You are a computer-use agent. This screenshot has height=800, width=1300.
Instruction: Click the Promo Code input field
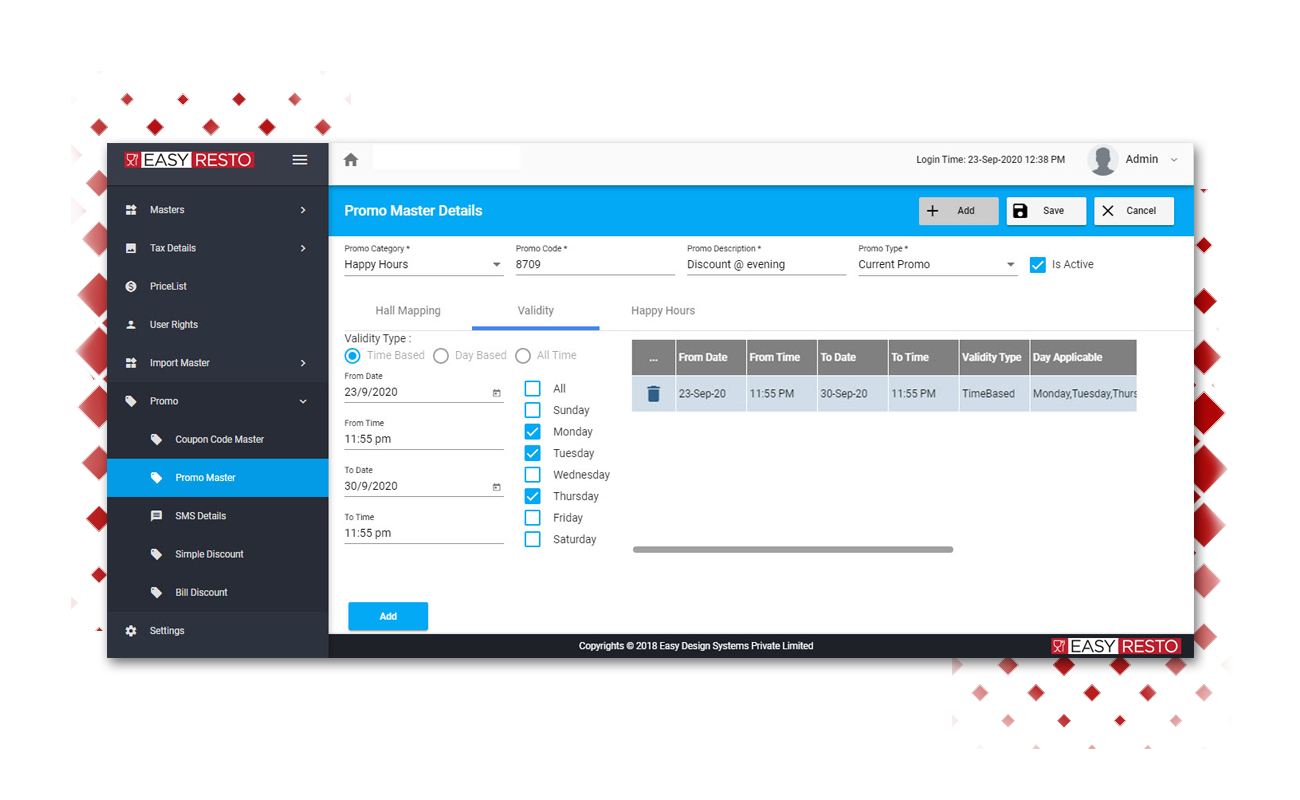point(595,265)
